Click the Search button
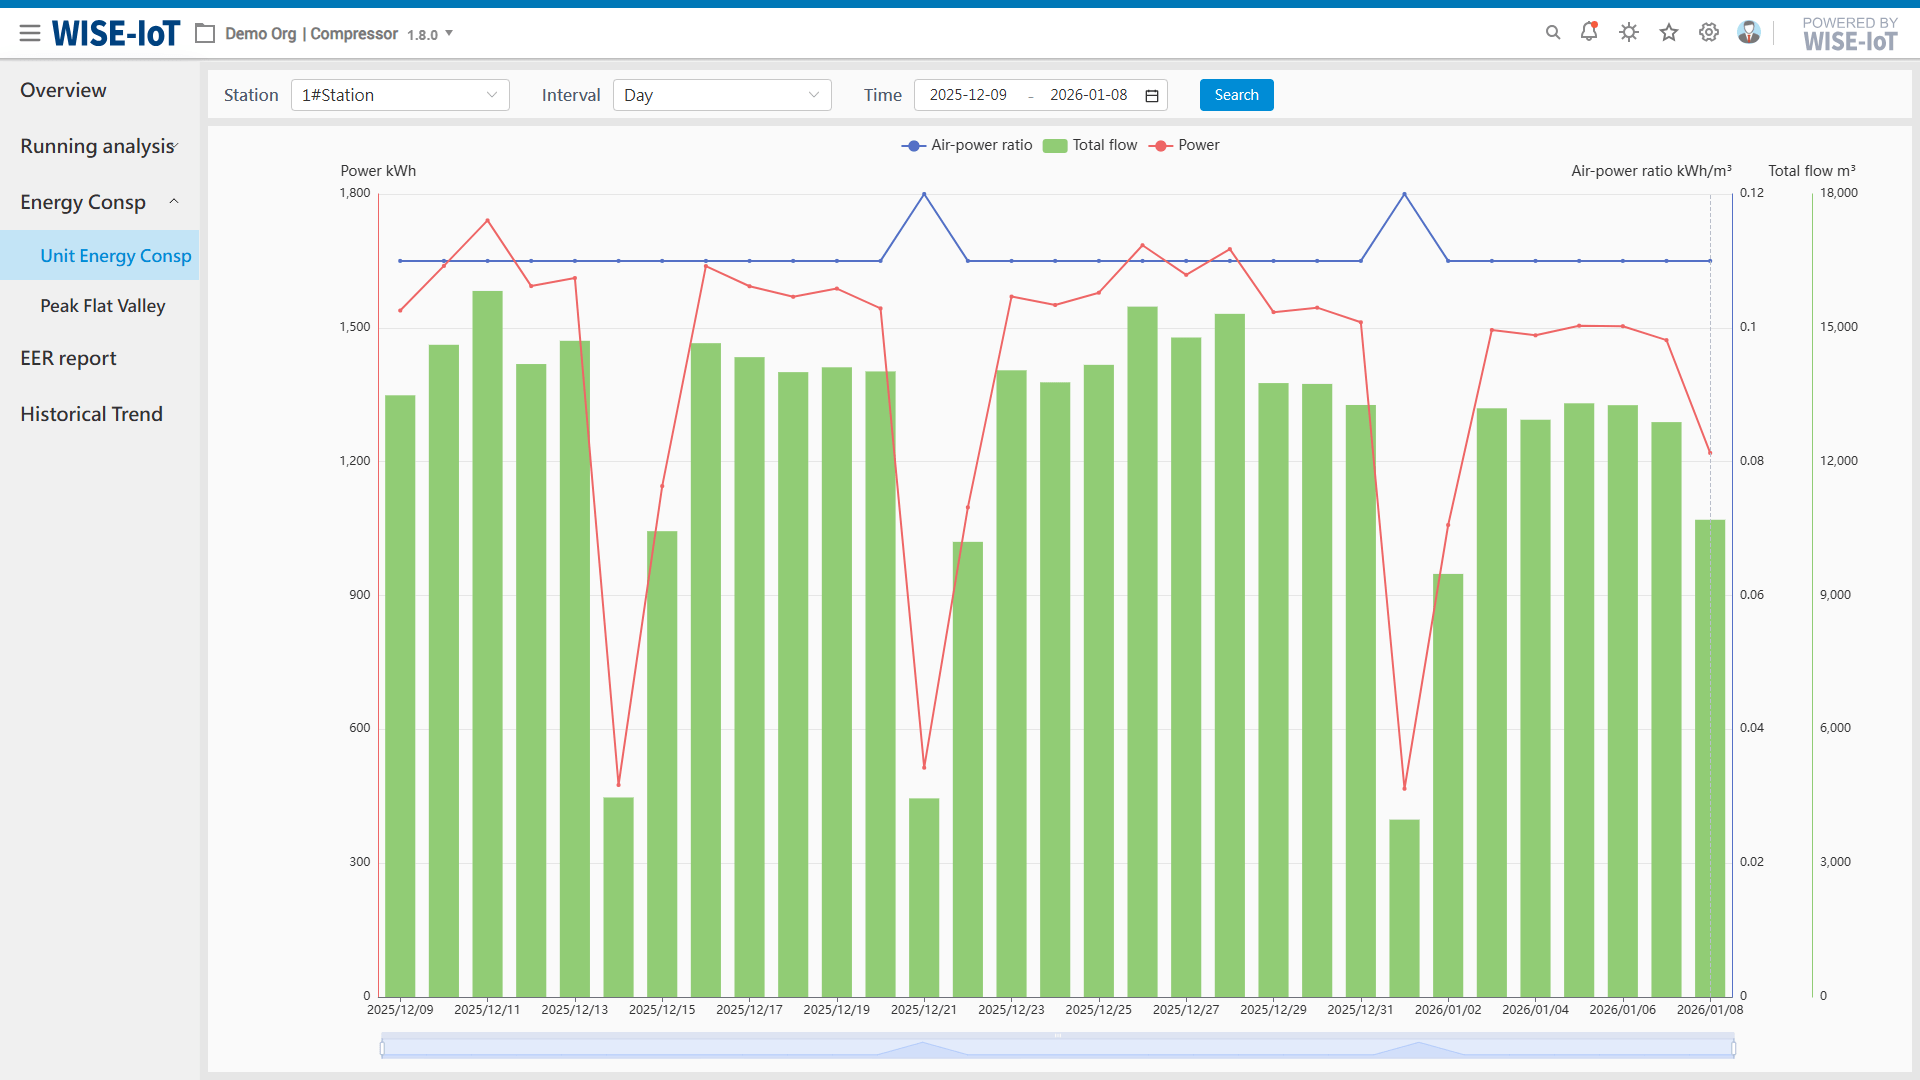 click(1236, 95)
